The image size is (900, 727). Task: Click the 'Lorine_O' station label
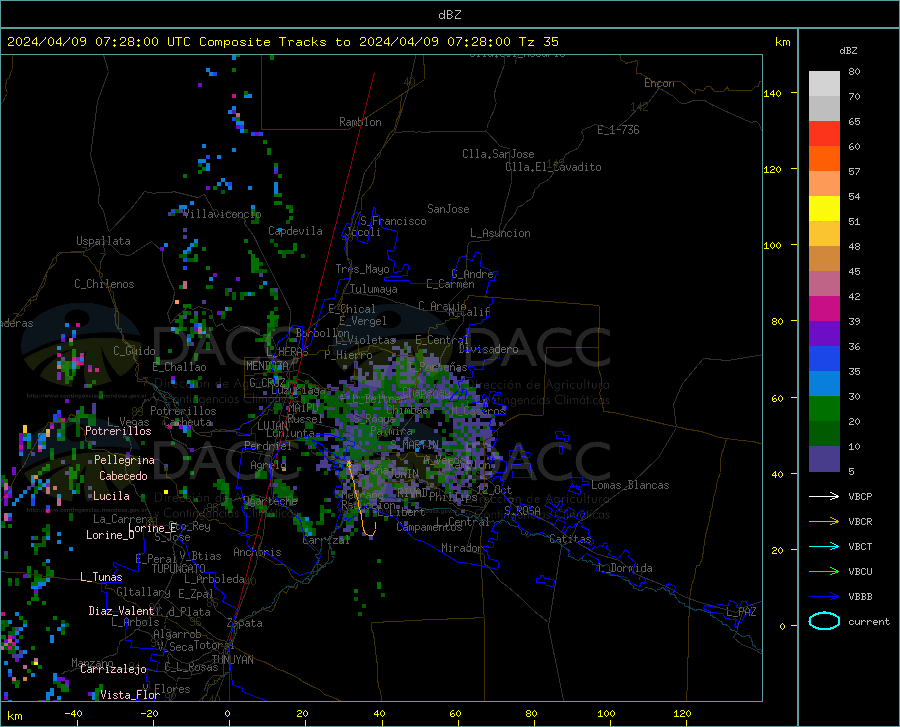[x=110, y=535]
